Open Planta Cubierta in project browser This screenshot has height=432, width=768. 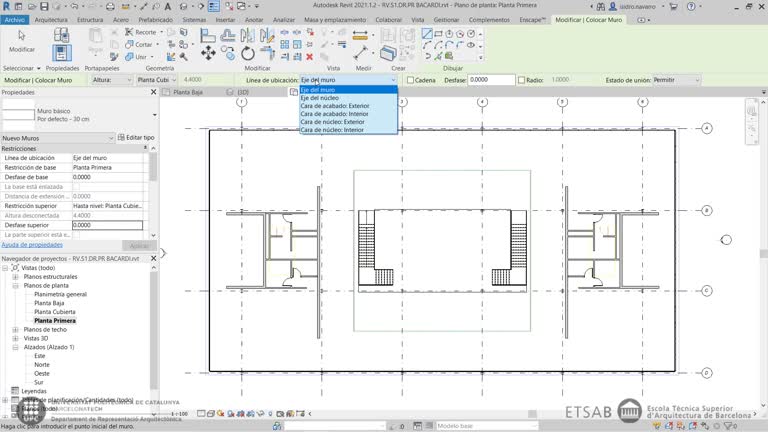click(56, 312)
